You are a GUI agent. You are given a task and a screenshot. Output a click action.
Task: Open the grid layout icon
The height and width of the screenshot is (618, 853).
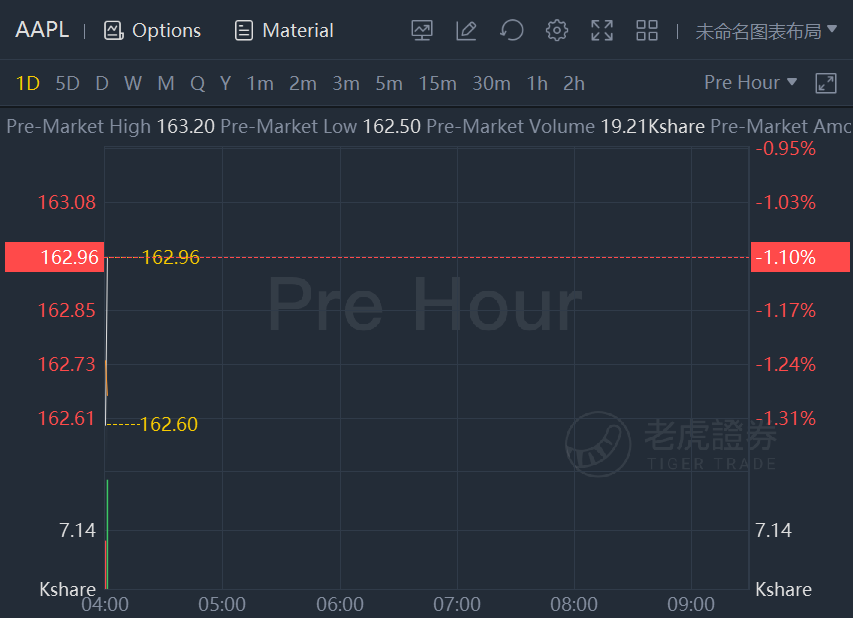coord(647,30)
